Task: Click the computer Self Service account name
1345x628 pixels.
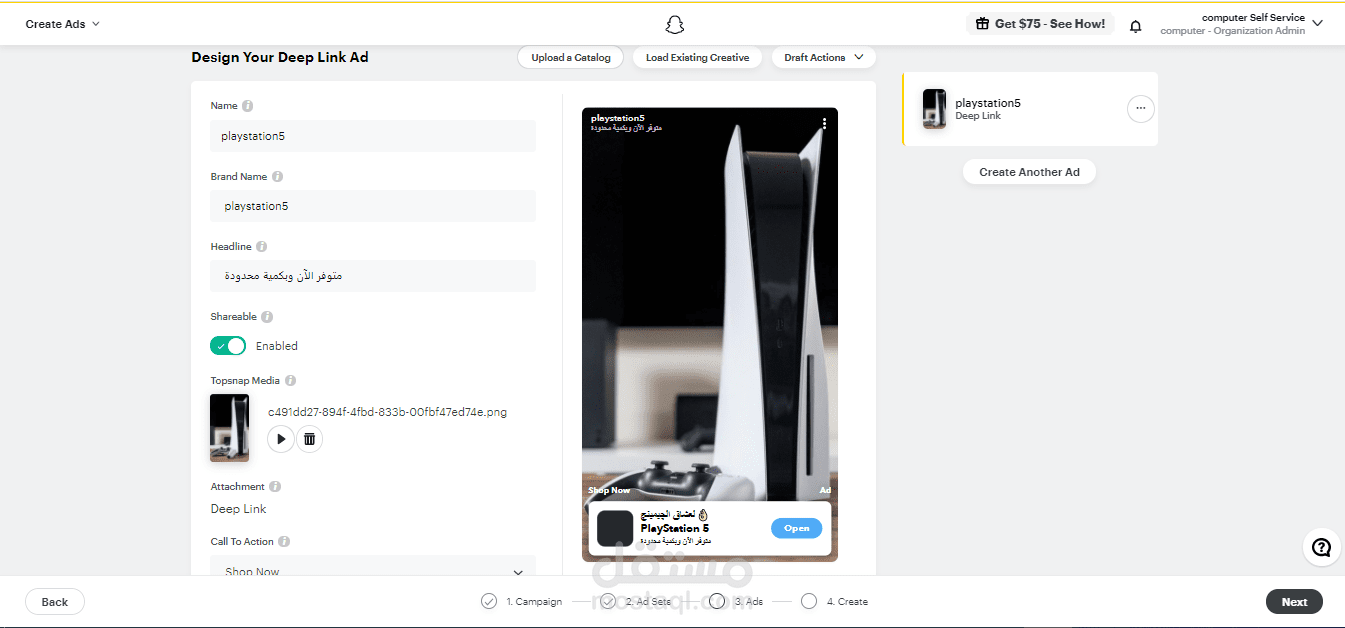Action: (x=1253, y=18)
